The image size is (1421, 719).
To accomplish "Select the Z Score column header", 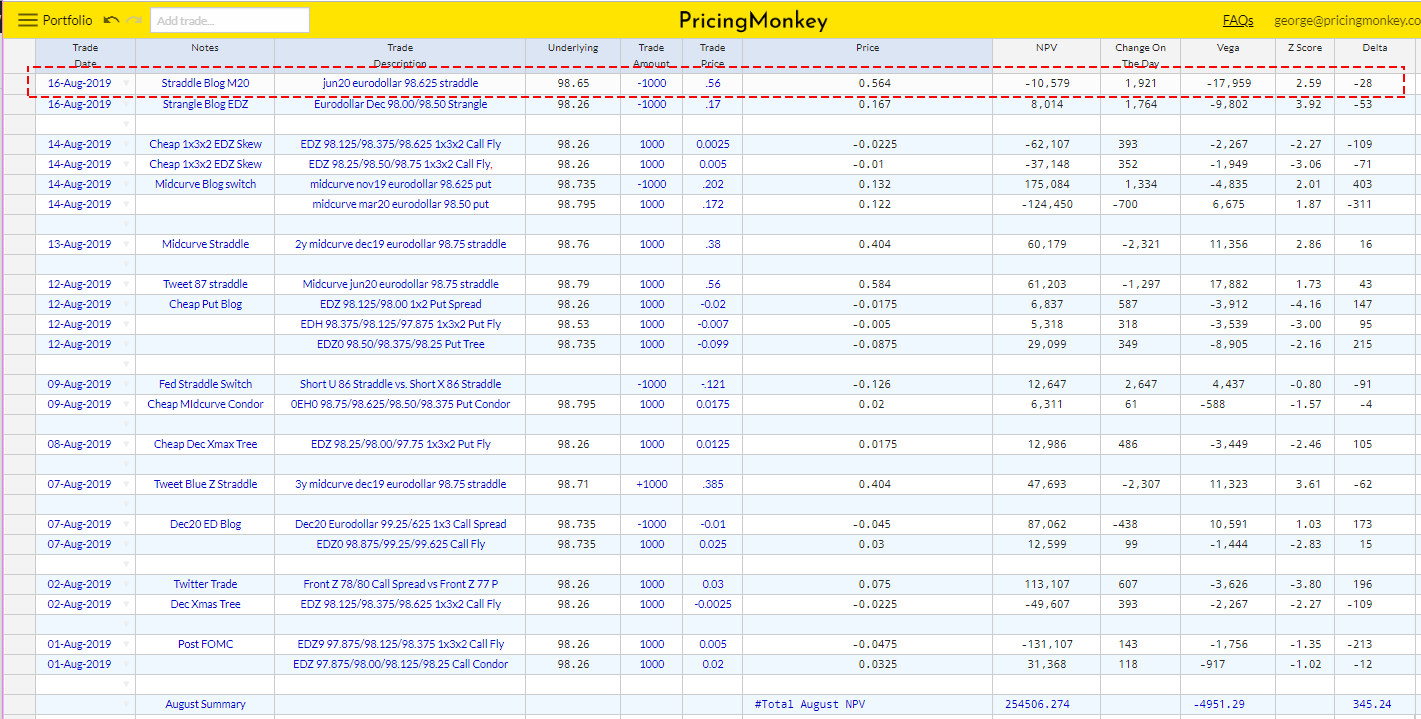I will tap(1305, 55).
